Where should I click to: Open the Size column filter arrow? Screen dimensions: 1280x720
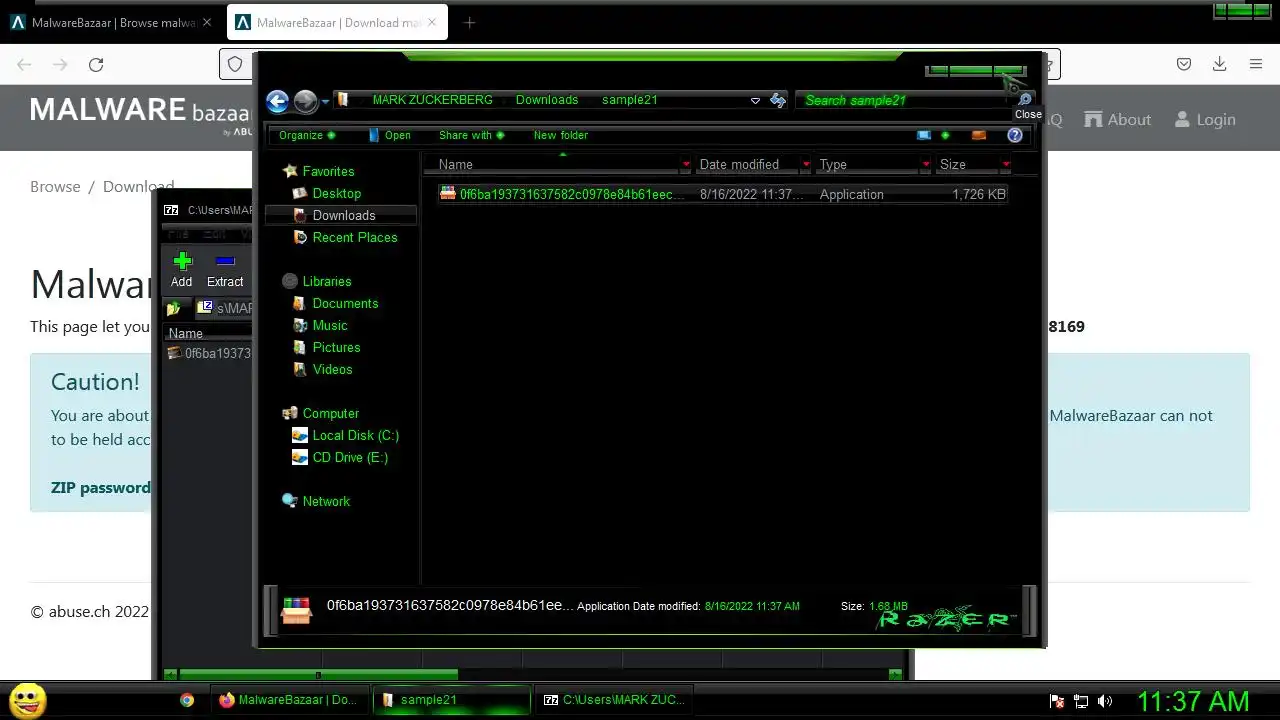[1006, 164]
